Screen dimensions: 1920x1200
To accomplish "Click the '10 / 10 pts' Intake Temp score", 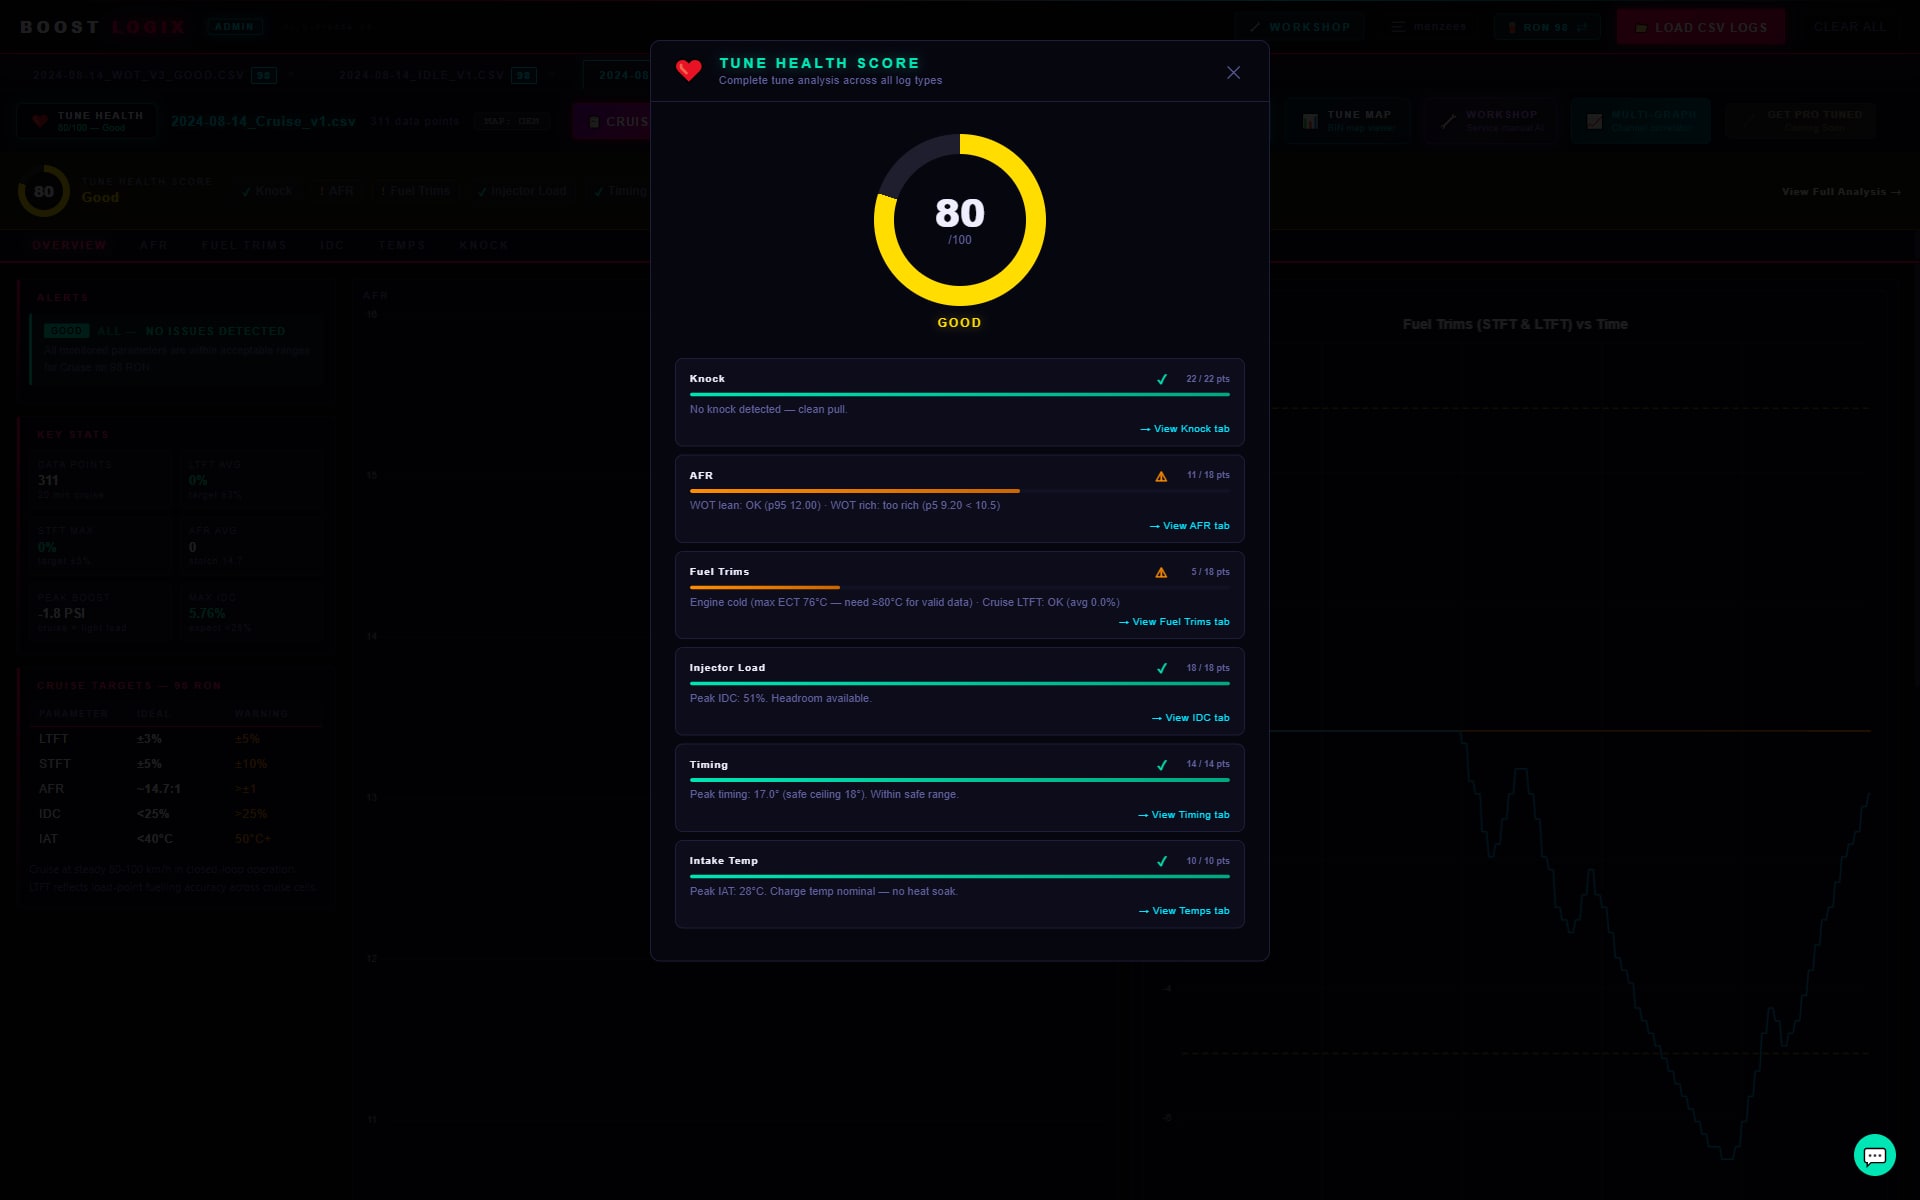I will (x=1208, y=861).
